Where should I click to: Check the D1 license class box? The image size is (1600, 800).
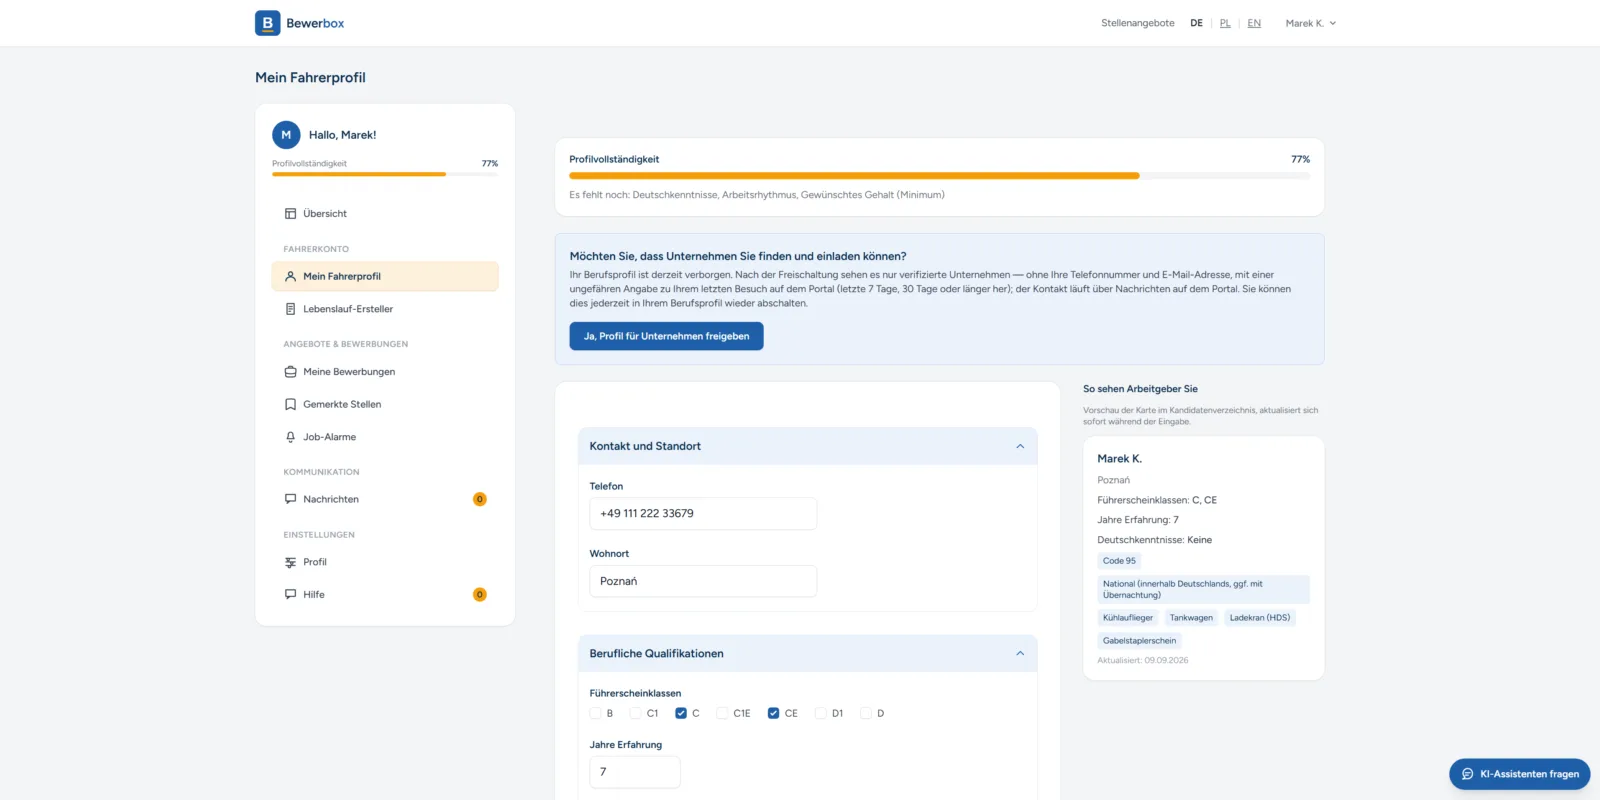click(x=821, y=714)
